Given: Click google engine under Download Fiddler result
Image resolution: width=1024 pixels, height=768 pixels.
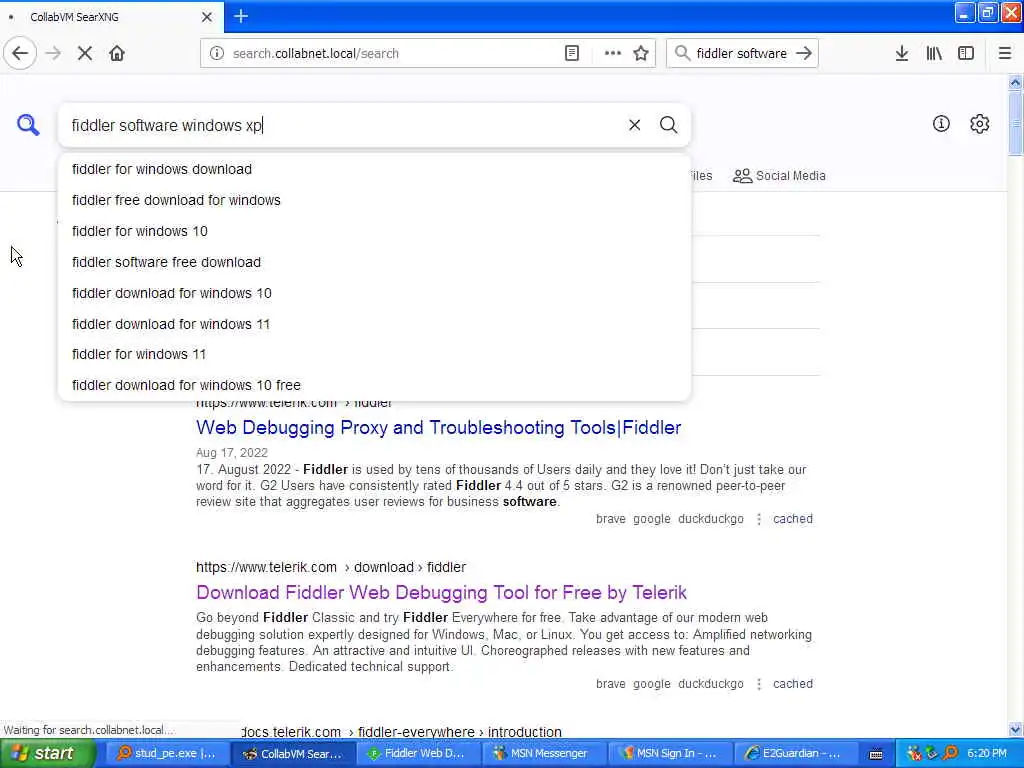Looking at the screenshot, I should point(651,684).
